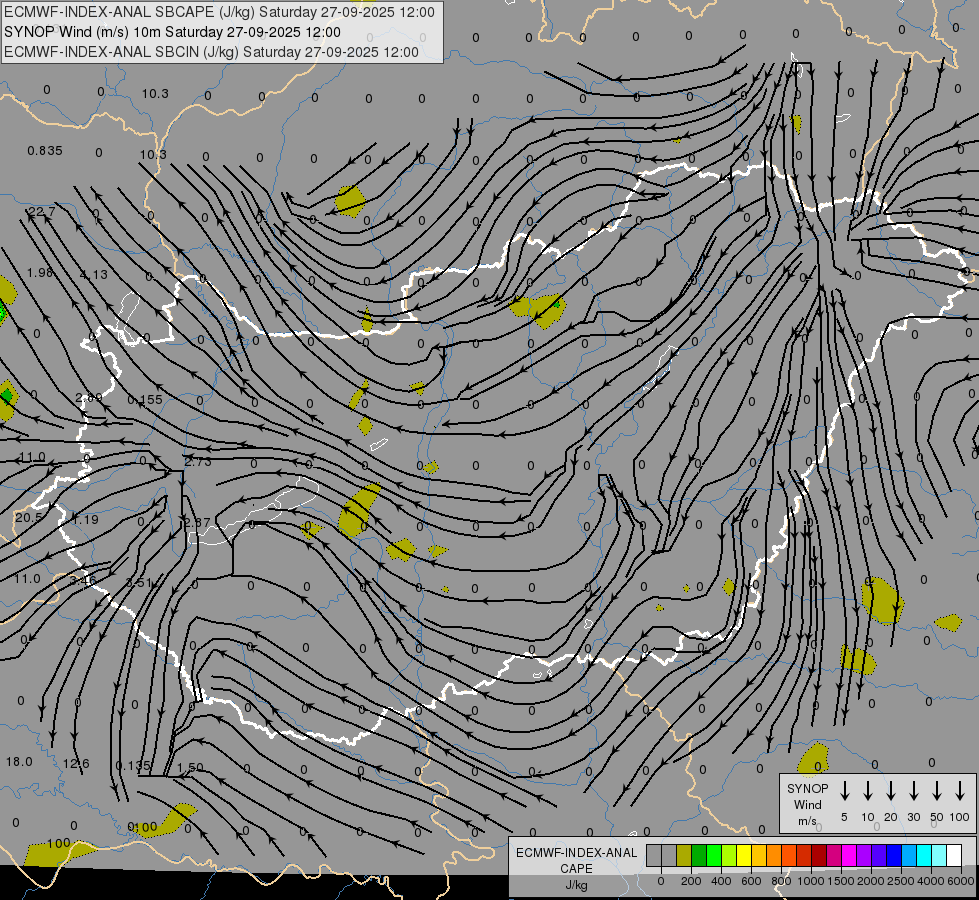Click the 2.89 value near the white border
Image resolution: width=979 pixels, height=900 pixels.
coord(89,397)
